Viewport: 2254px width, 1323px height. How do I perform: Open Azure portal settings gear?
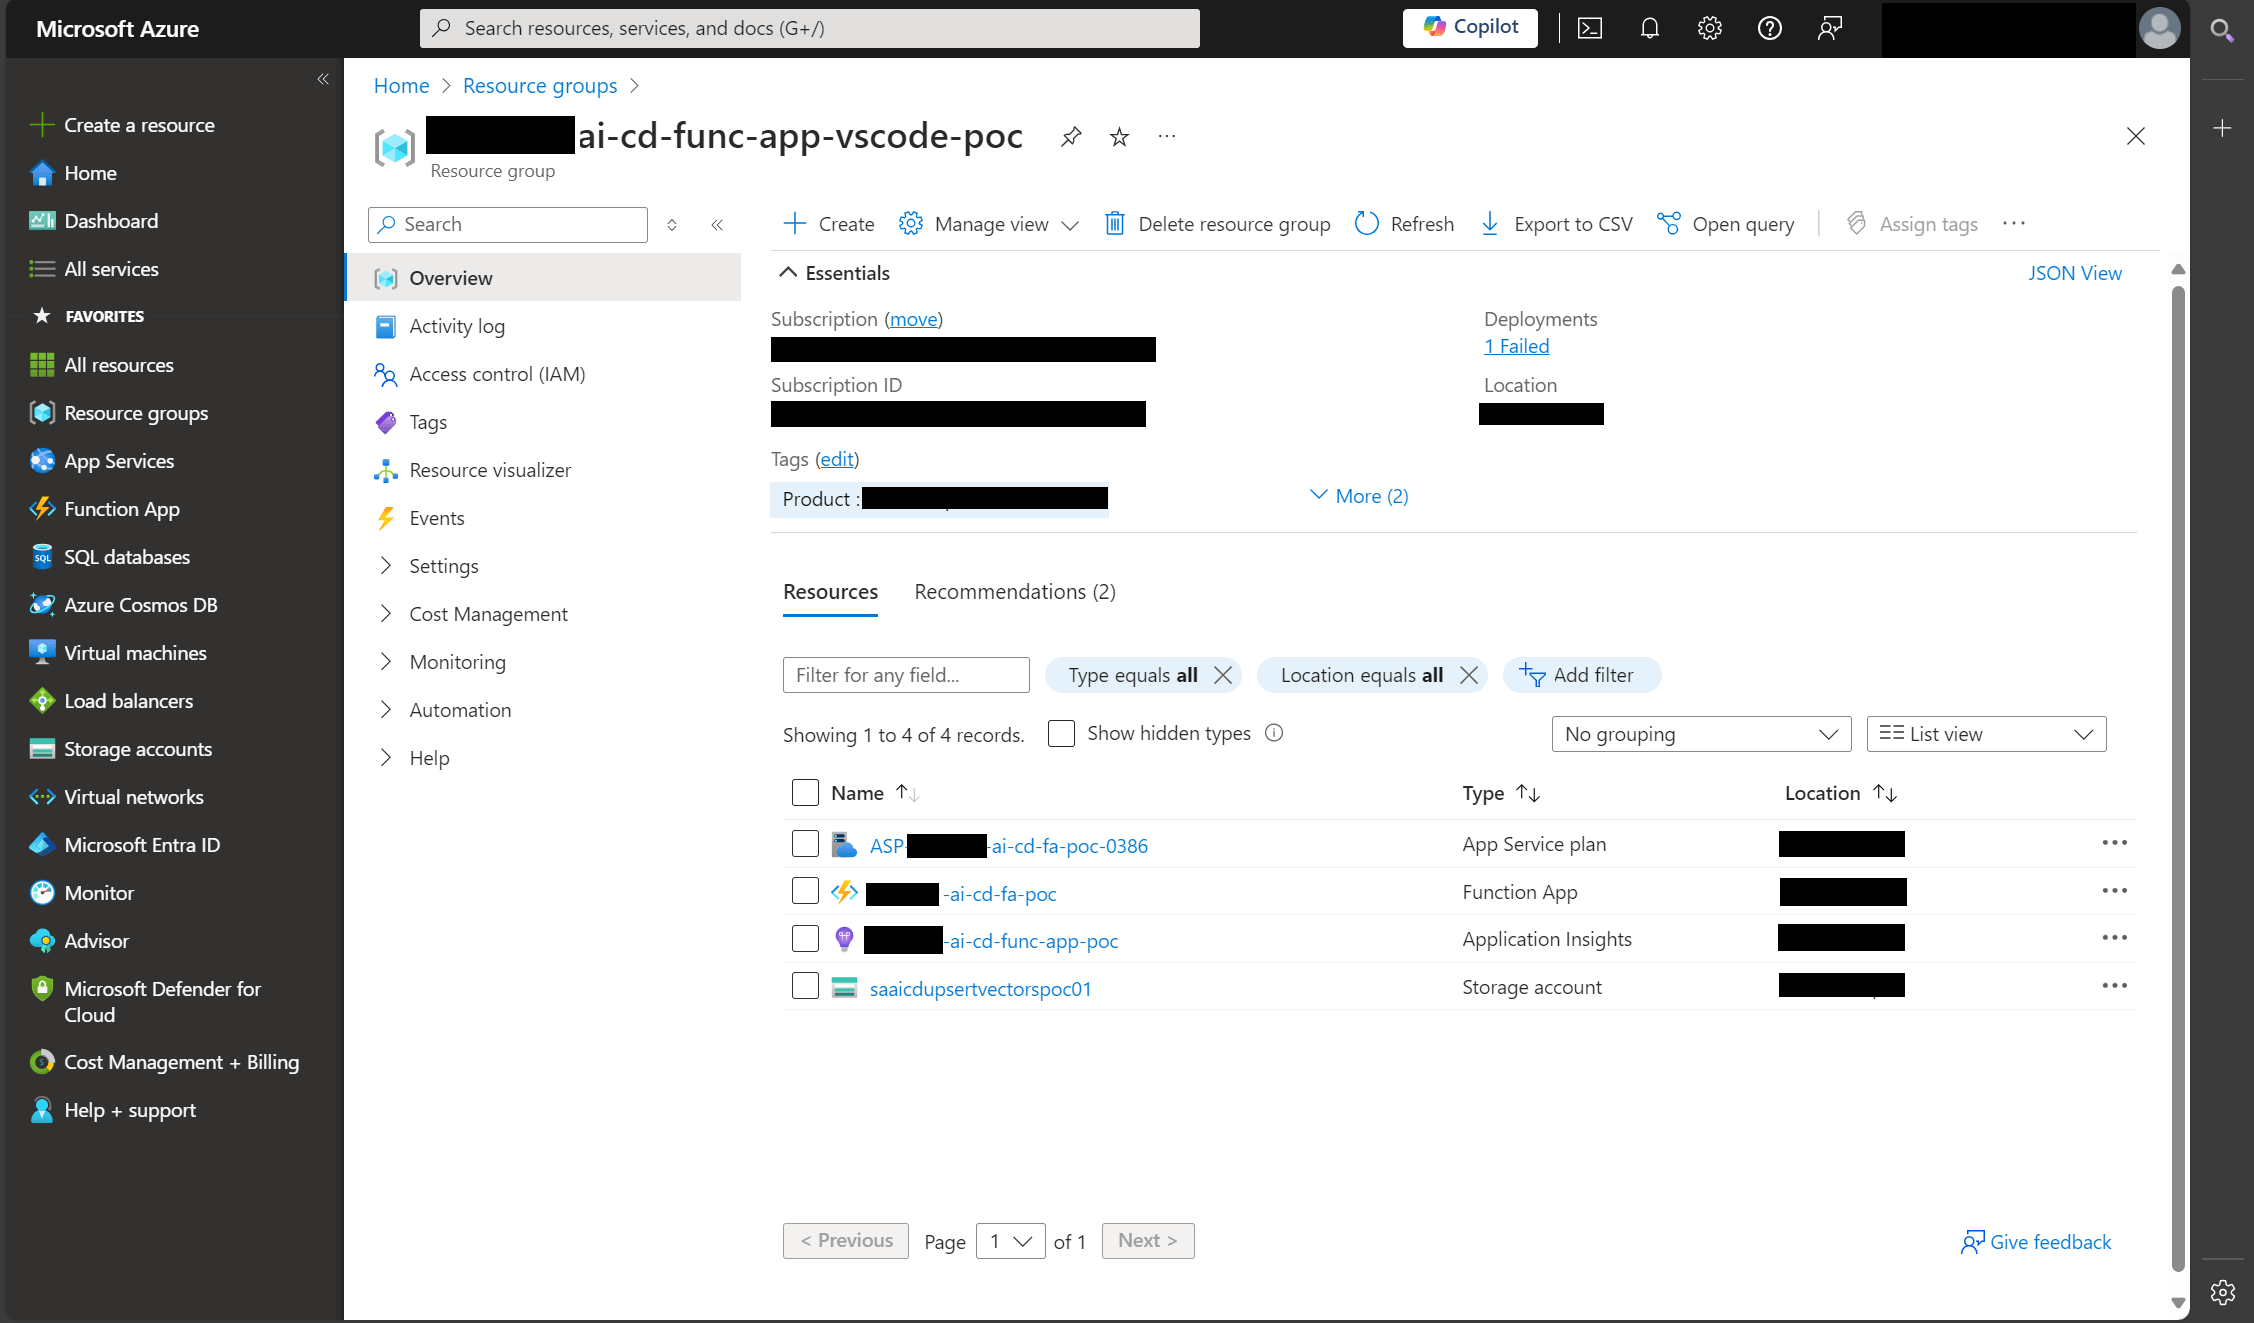1709,28
